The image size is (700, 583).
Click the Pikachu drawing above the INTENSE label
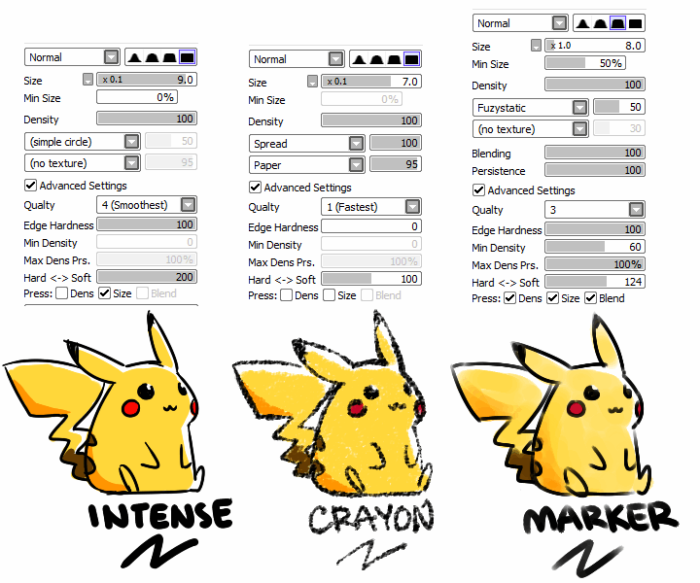tap(105, 404)
